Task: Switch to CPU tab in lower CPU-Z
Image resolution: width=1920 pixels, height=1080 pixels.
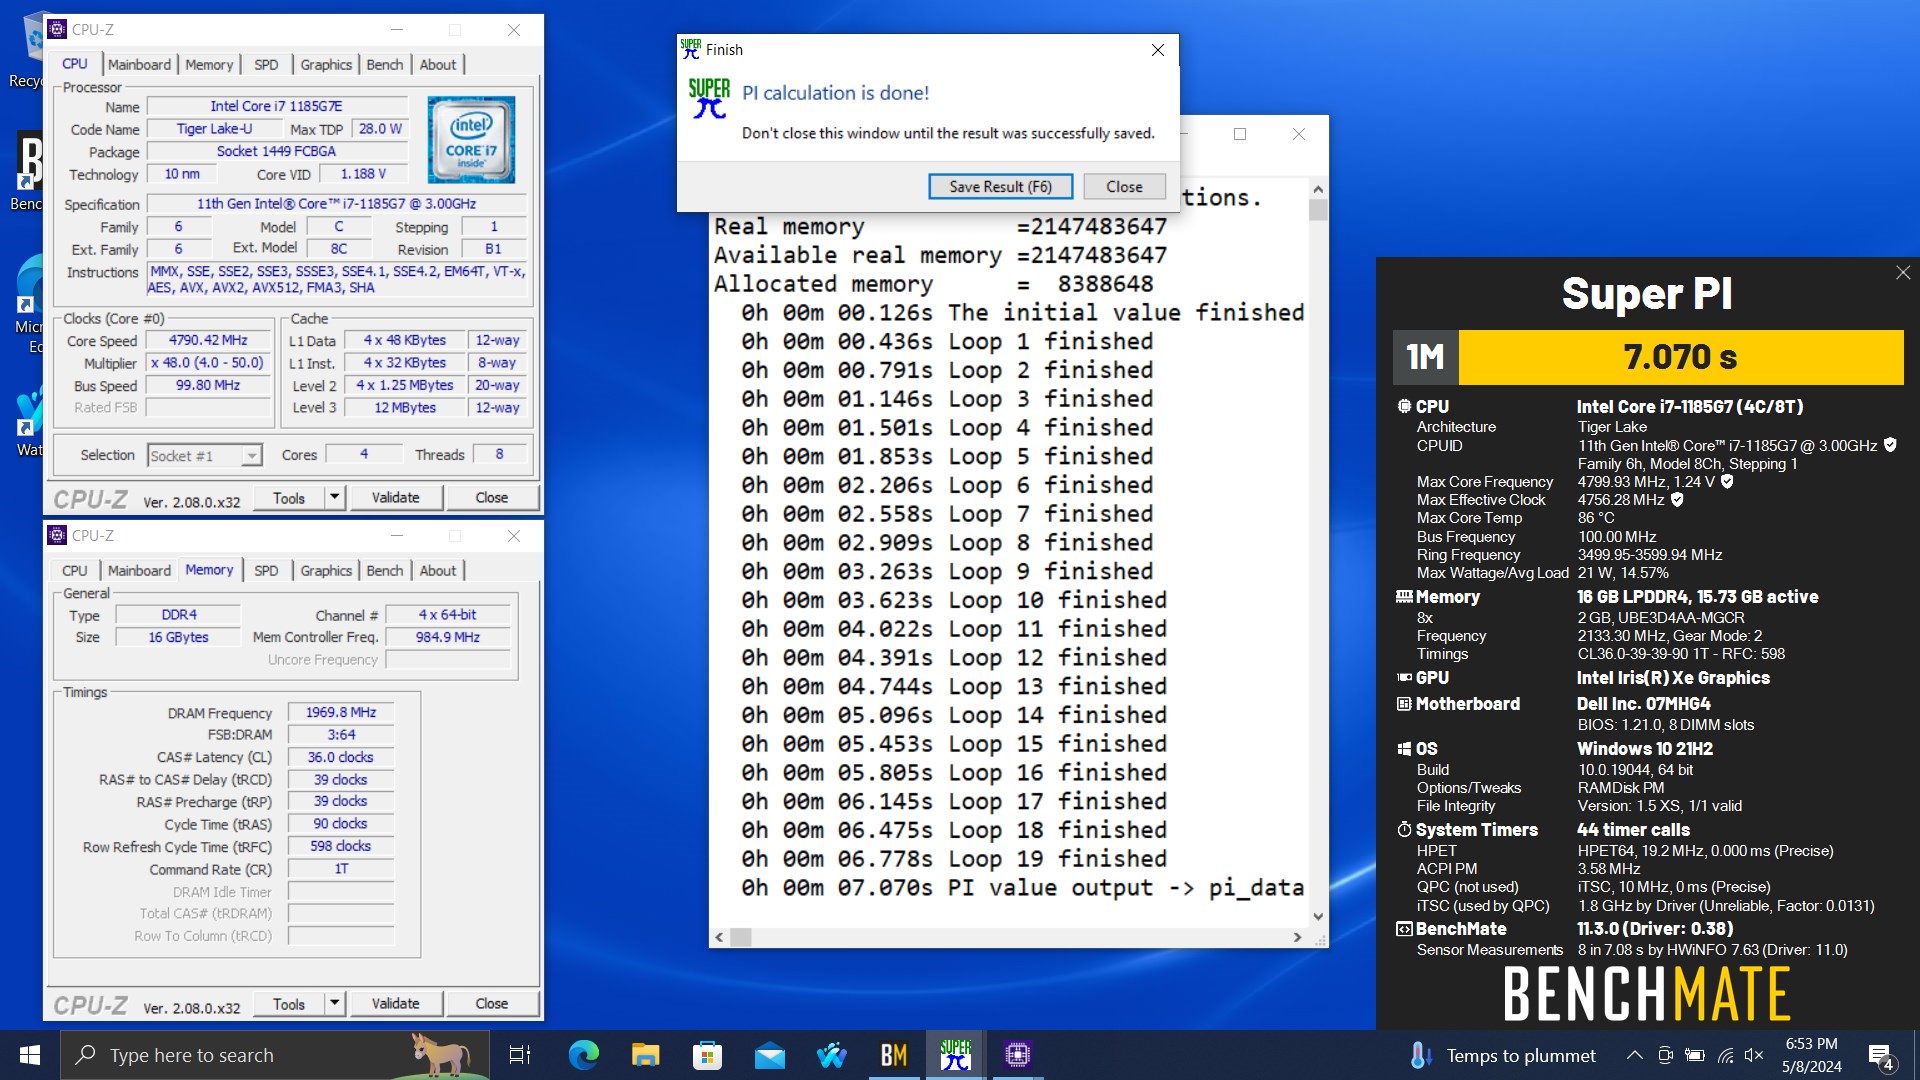Action: pyautogui.click(x=75, y=570)
